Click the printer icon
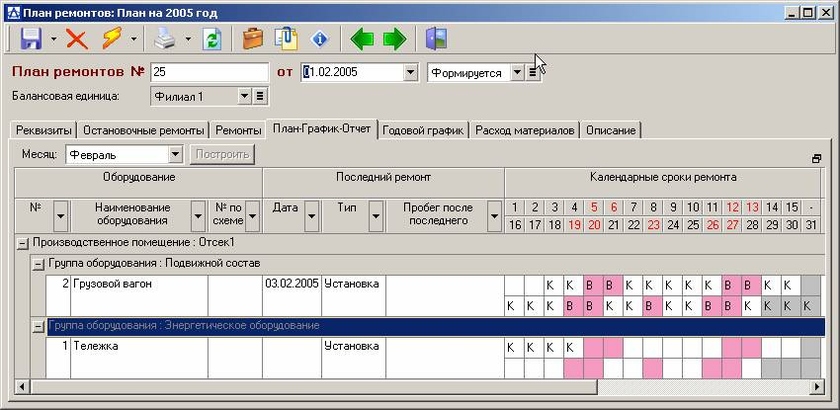Viewport: 840px width, 410px height. tap(166, 39)
